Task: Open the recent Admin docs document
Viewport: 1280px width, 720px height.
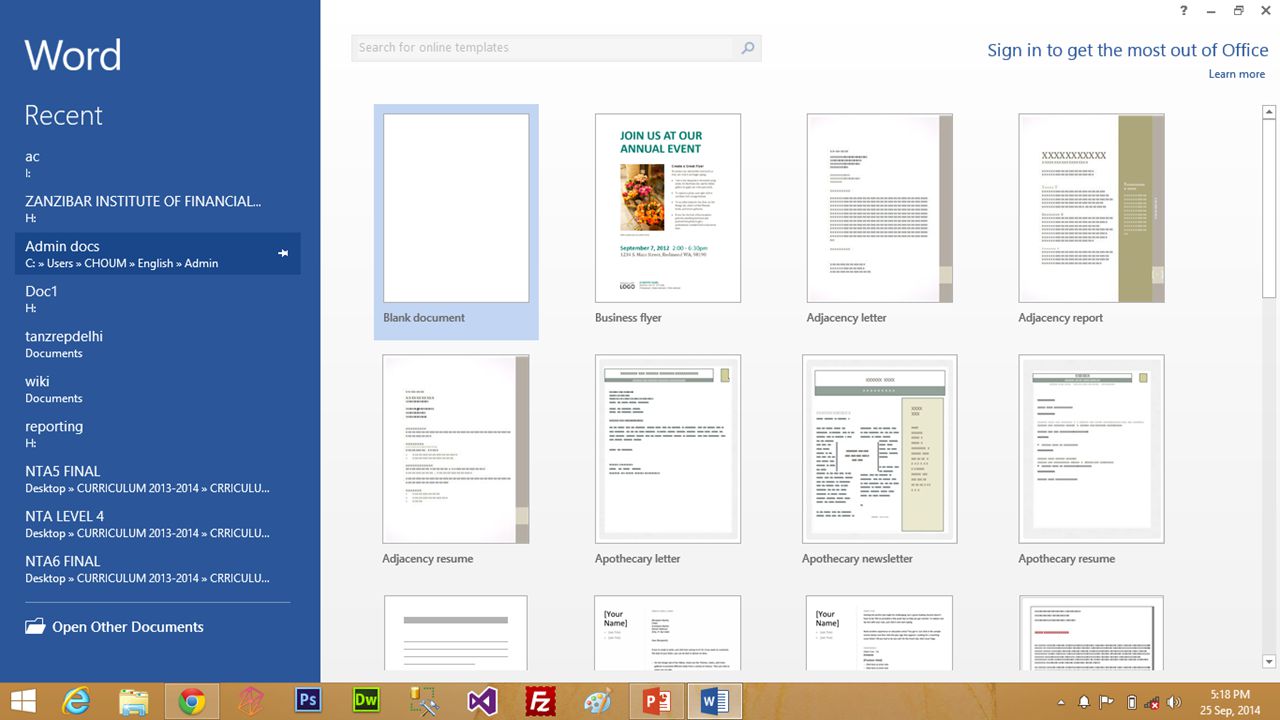Action: click(158, 254)
